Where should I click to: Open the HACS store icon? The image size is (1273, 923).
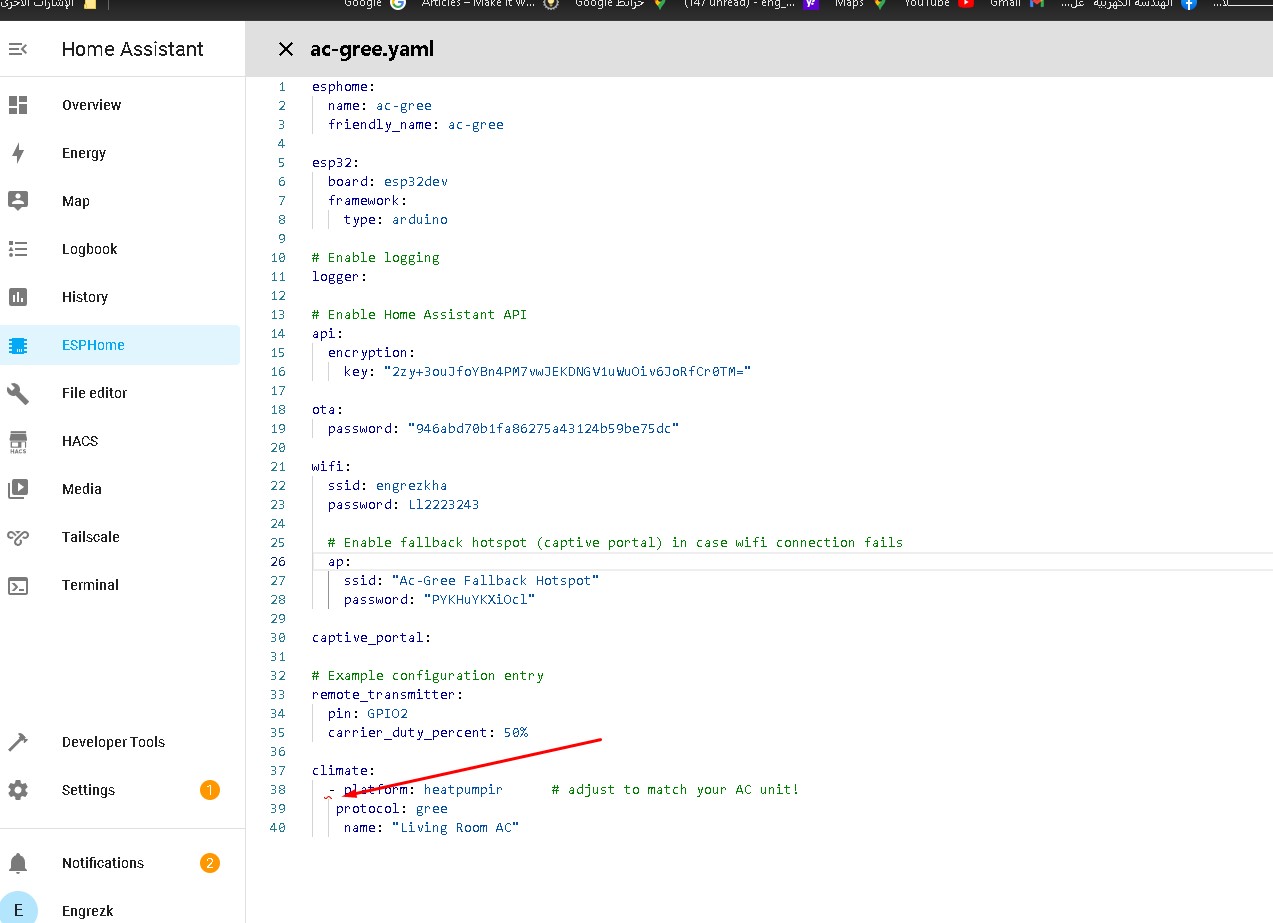(18, 441)
